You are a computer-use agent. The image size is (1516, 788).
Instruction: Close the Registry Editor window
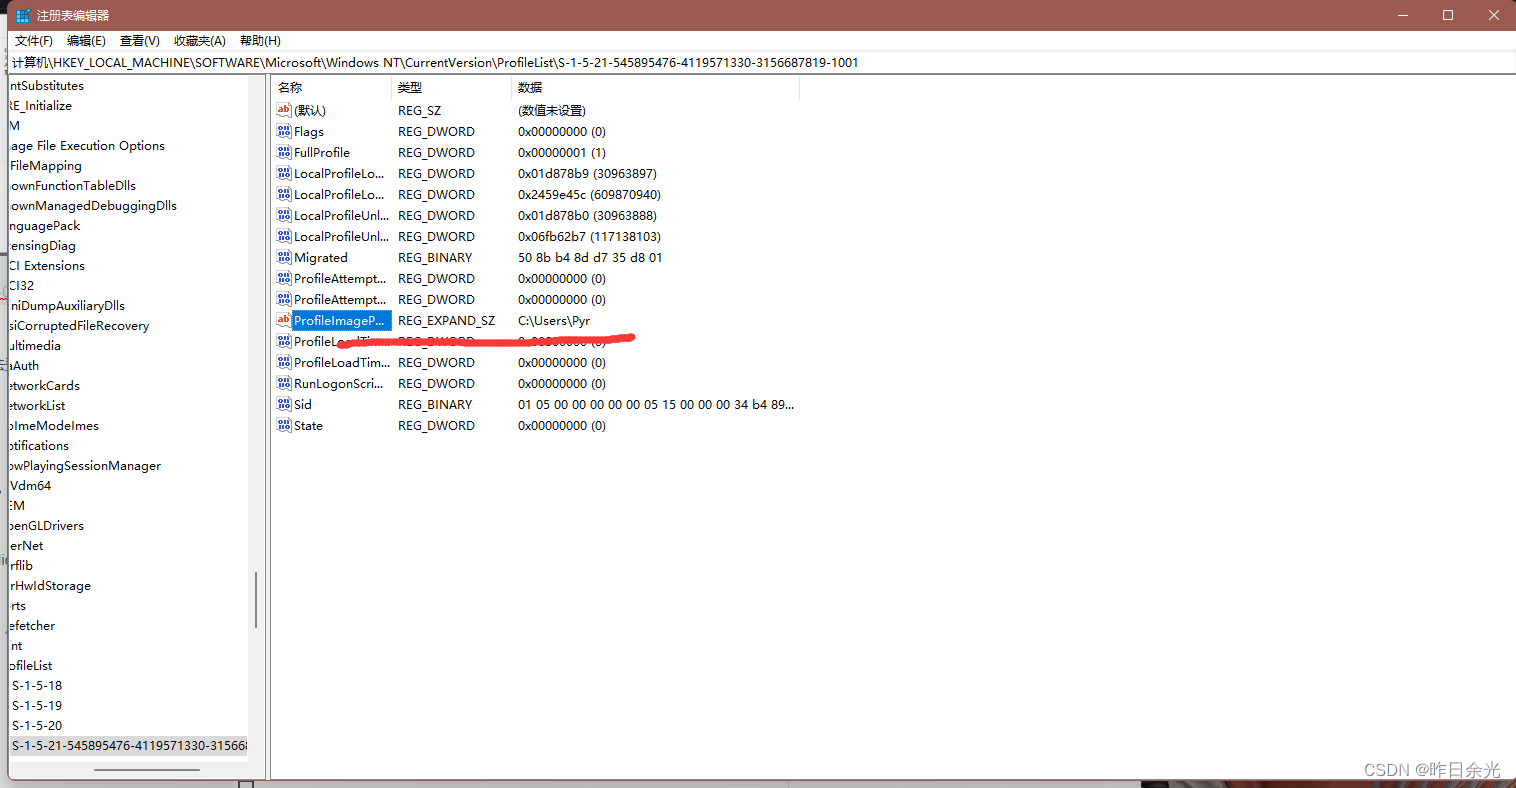(x=1493, y=15)
